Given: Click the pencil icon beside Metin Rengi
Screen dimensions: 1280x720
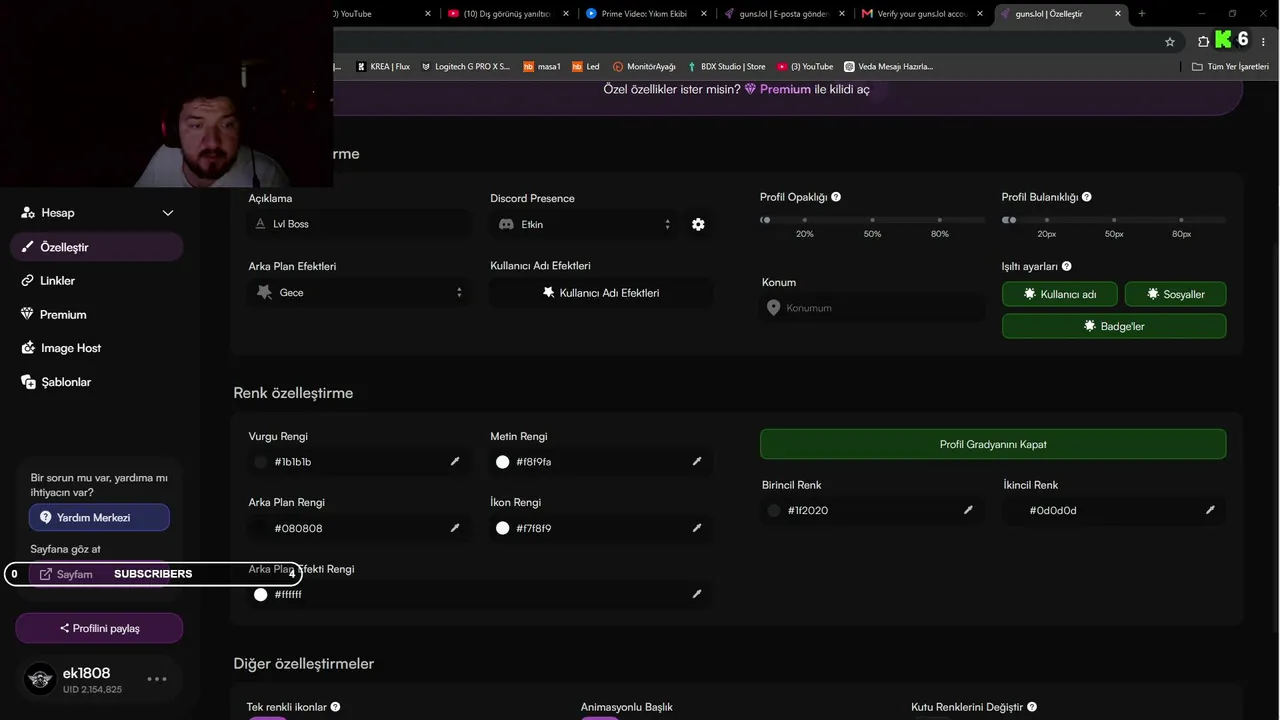Looking at the screenshot, I should point(697,461).
